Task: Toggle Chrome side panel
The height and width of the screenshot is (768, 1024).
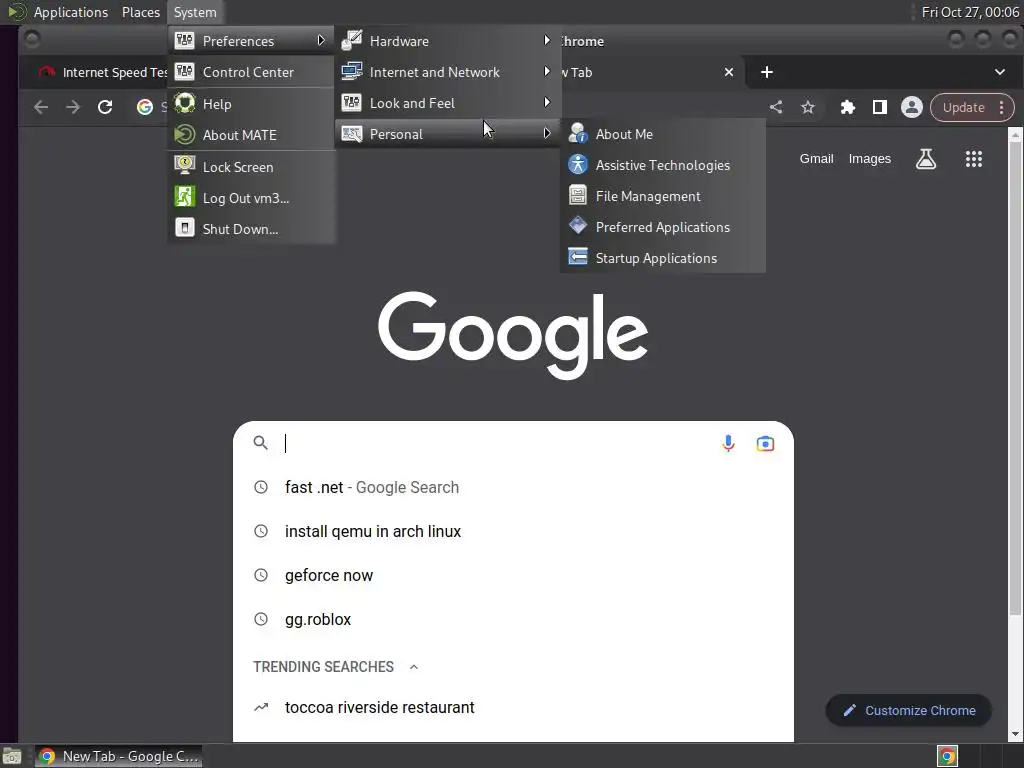Action: pos(880,107)
